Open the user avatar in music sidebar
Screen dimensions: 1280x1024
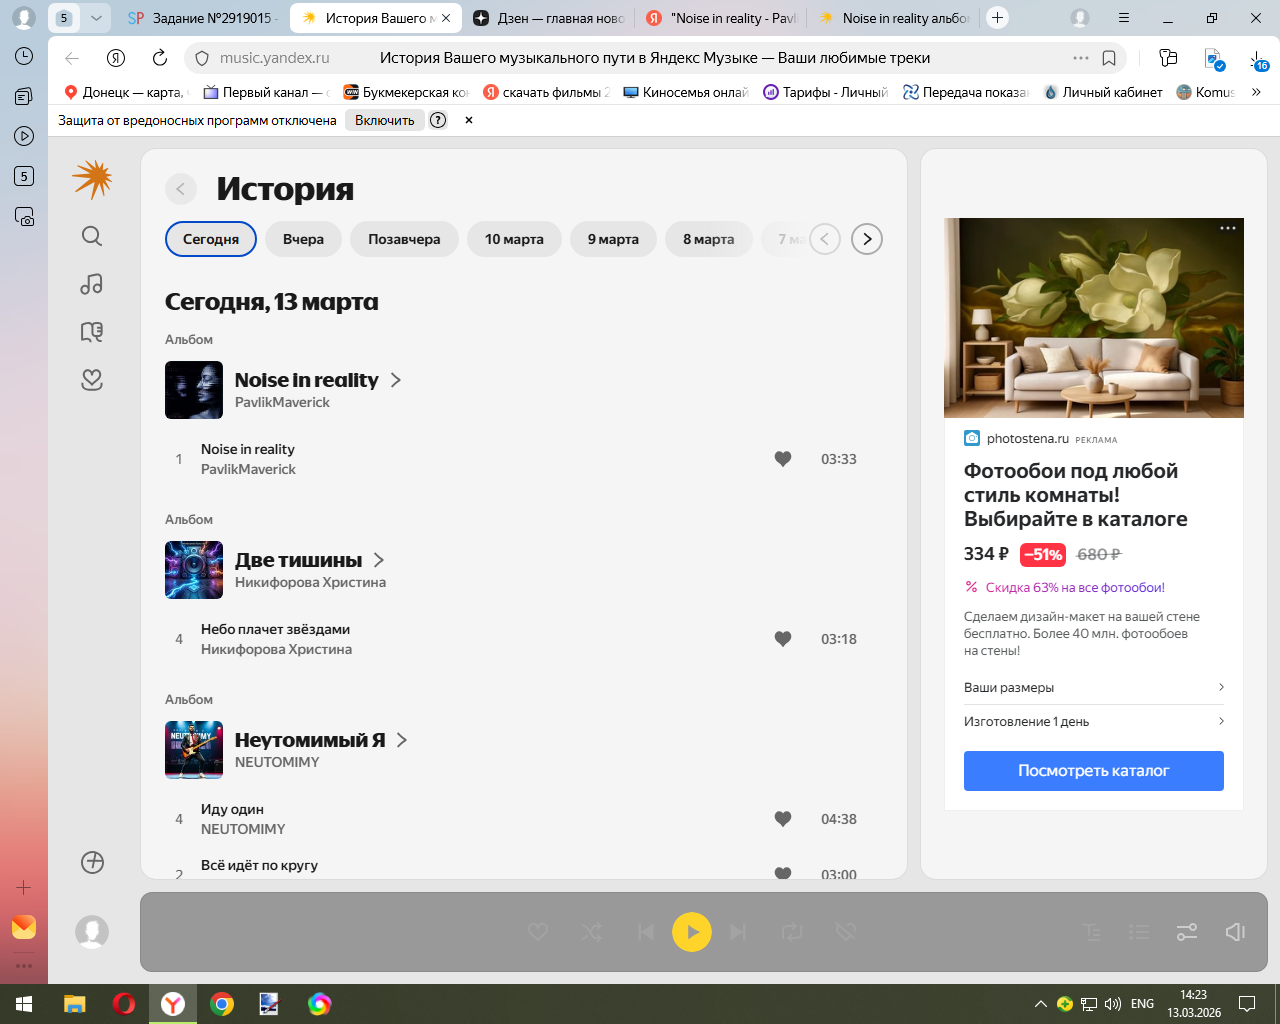click(x=92, y=932)
